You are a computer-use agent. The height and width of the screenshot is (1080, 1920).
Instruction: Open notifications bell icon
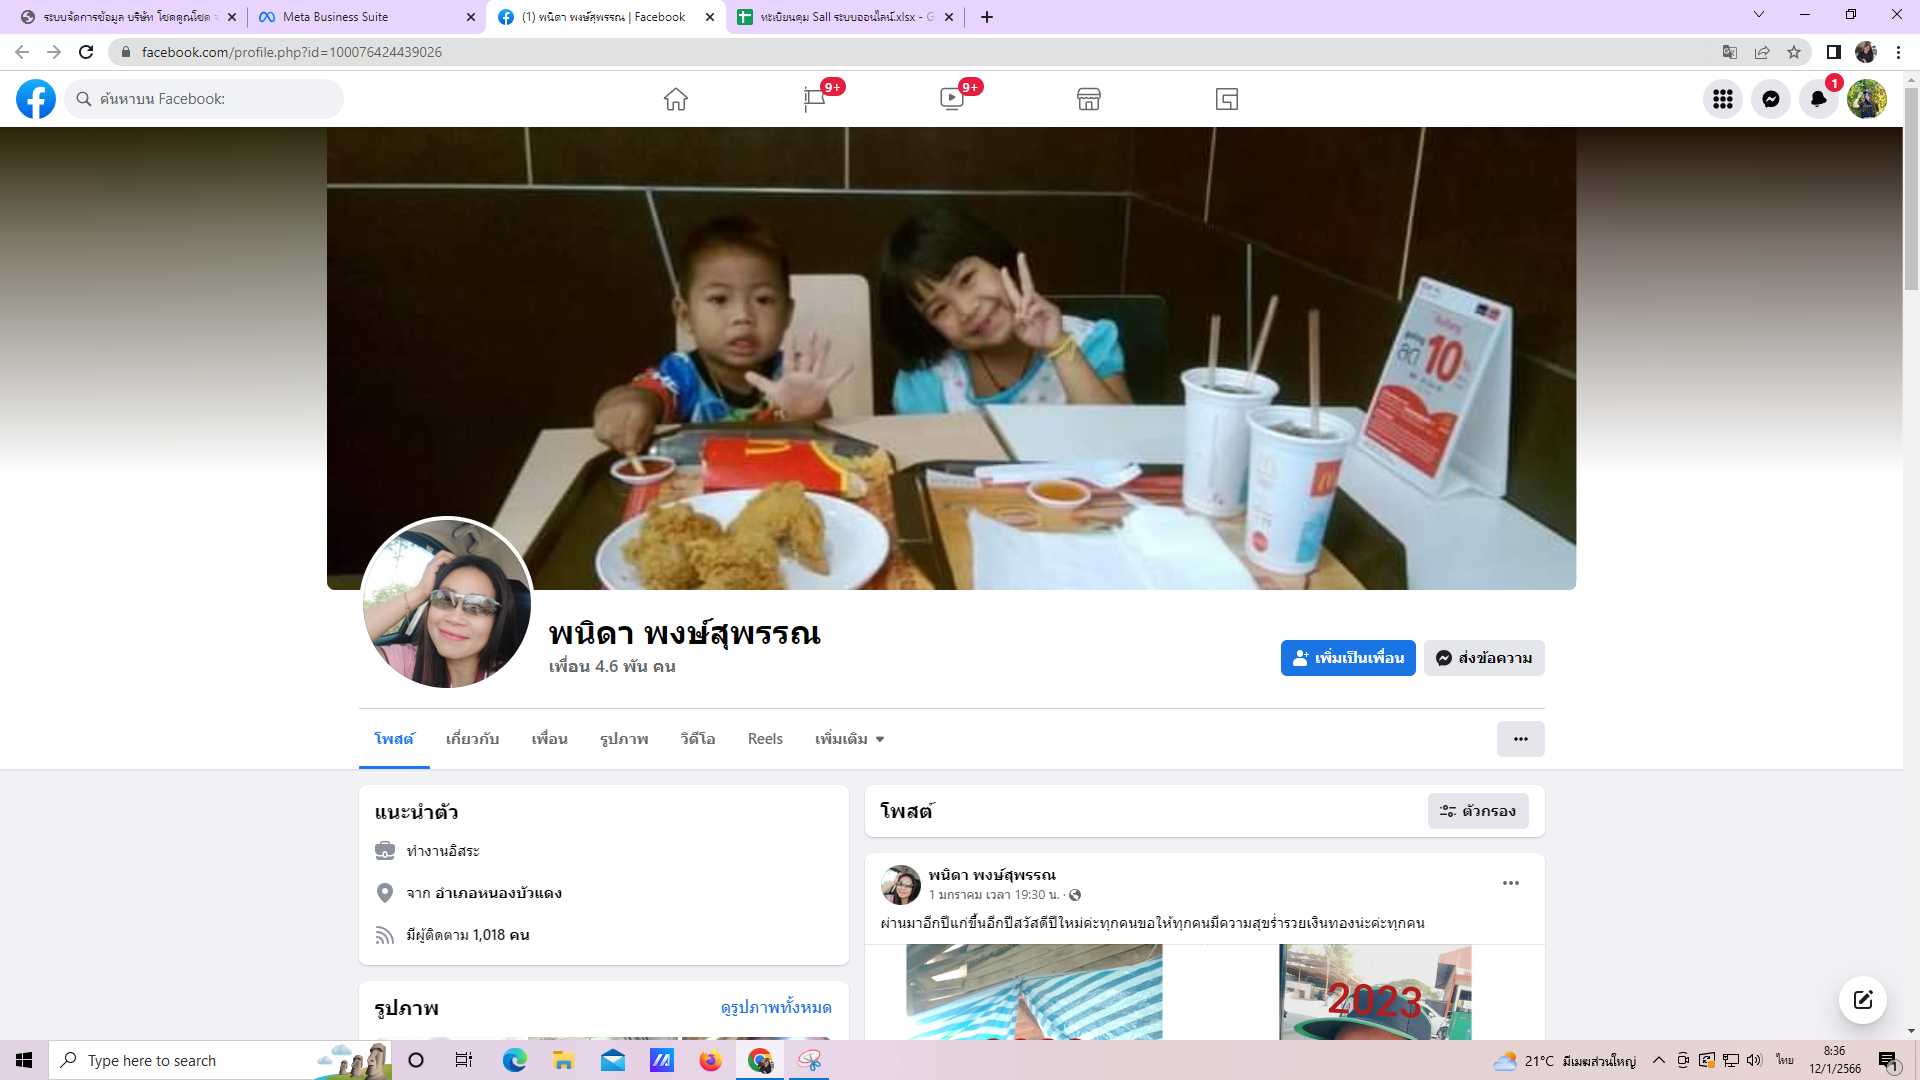click(1819, 99)
